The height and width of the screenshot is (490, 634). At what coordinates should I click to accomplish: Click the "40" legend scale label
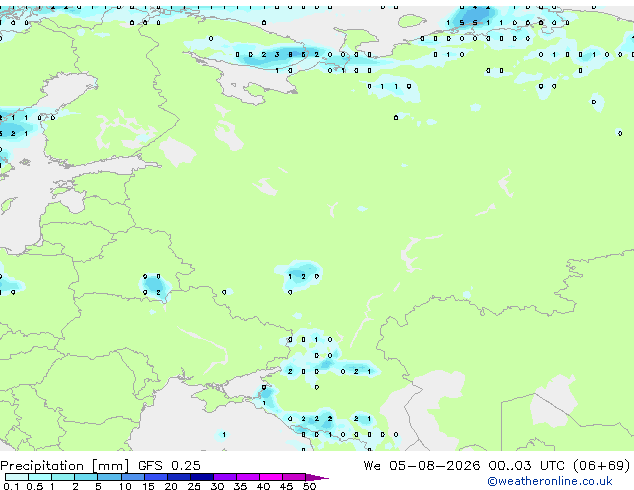[x=263, y=486]
